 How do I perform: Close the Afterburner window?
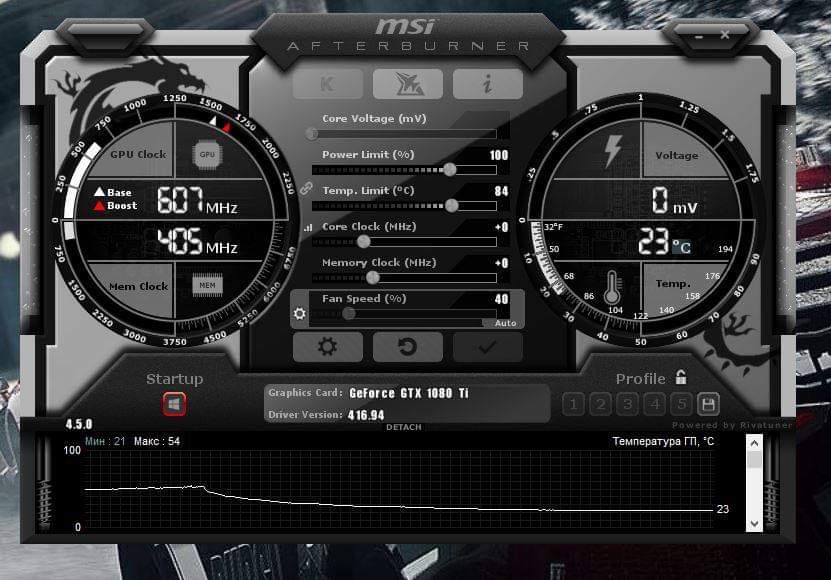click(725, 35)
